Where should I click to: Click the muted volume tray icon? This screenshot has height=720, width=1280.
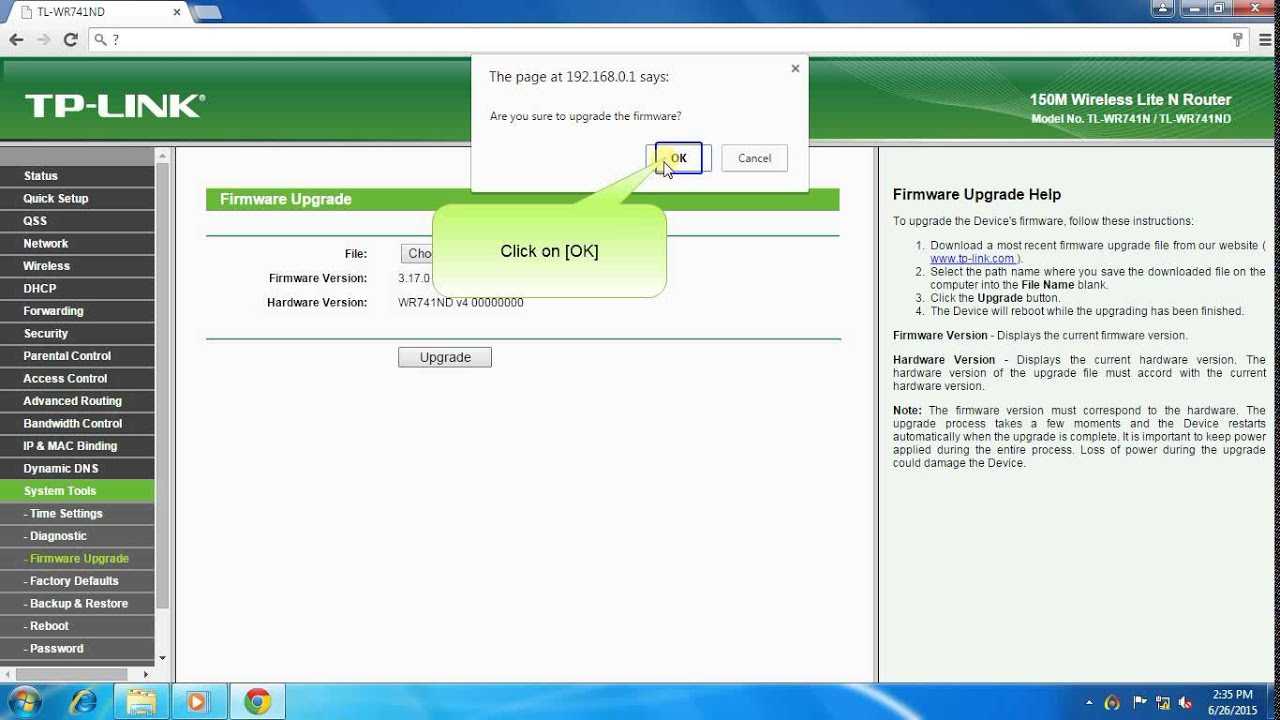[x=1186, y=703]
